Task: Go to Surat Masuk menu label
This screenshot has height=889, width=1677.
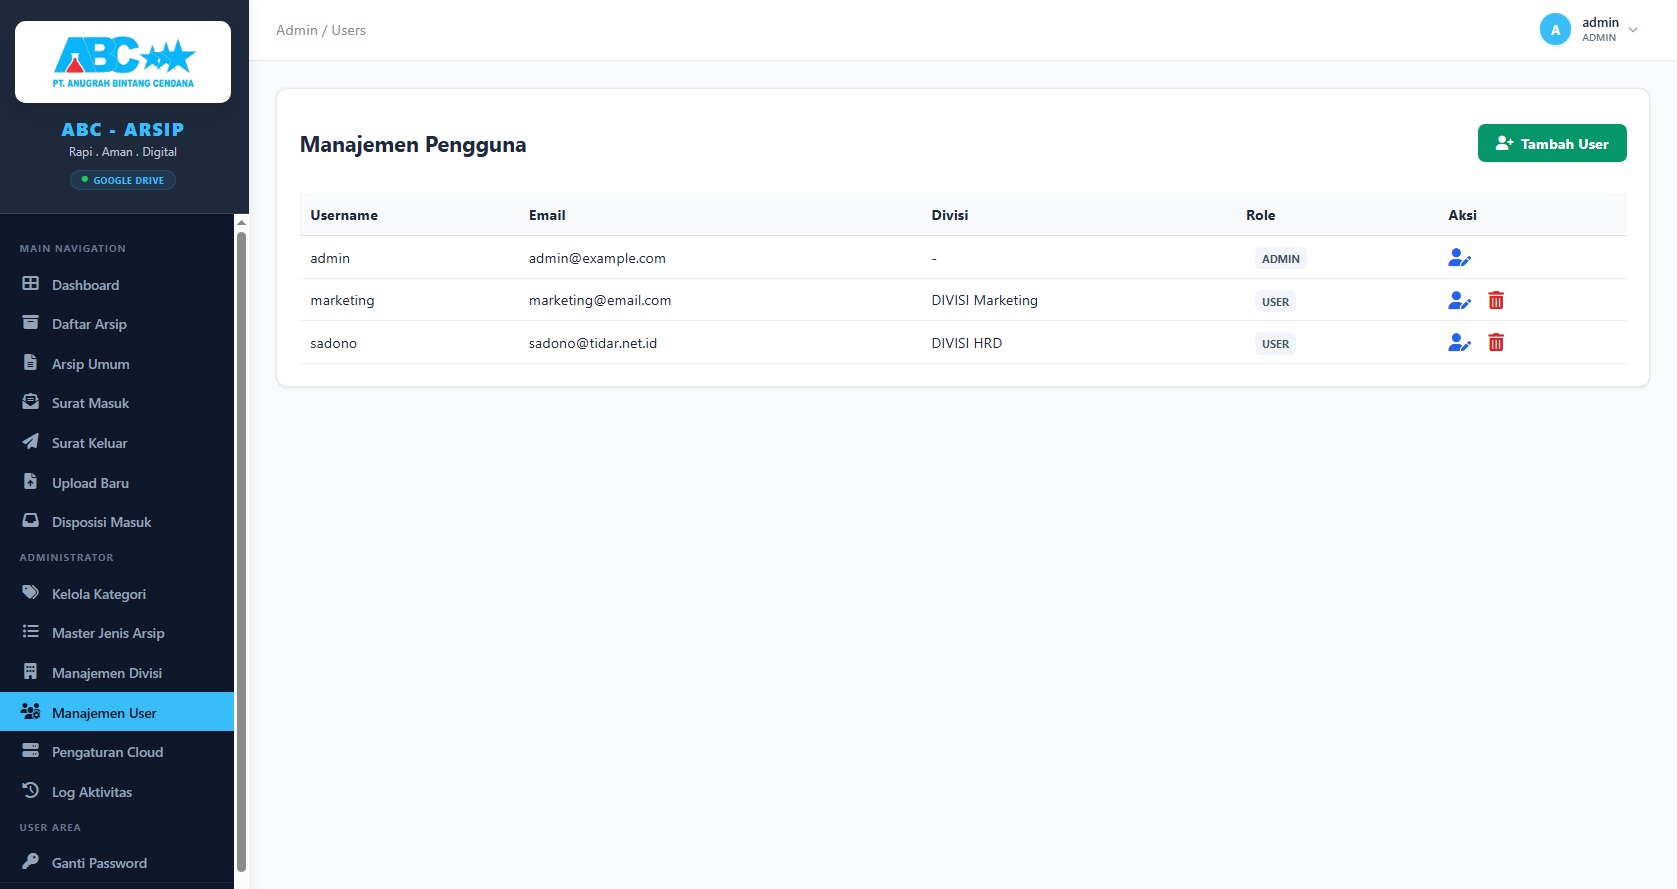Action: coord(90,403)
